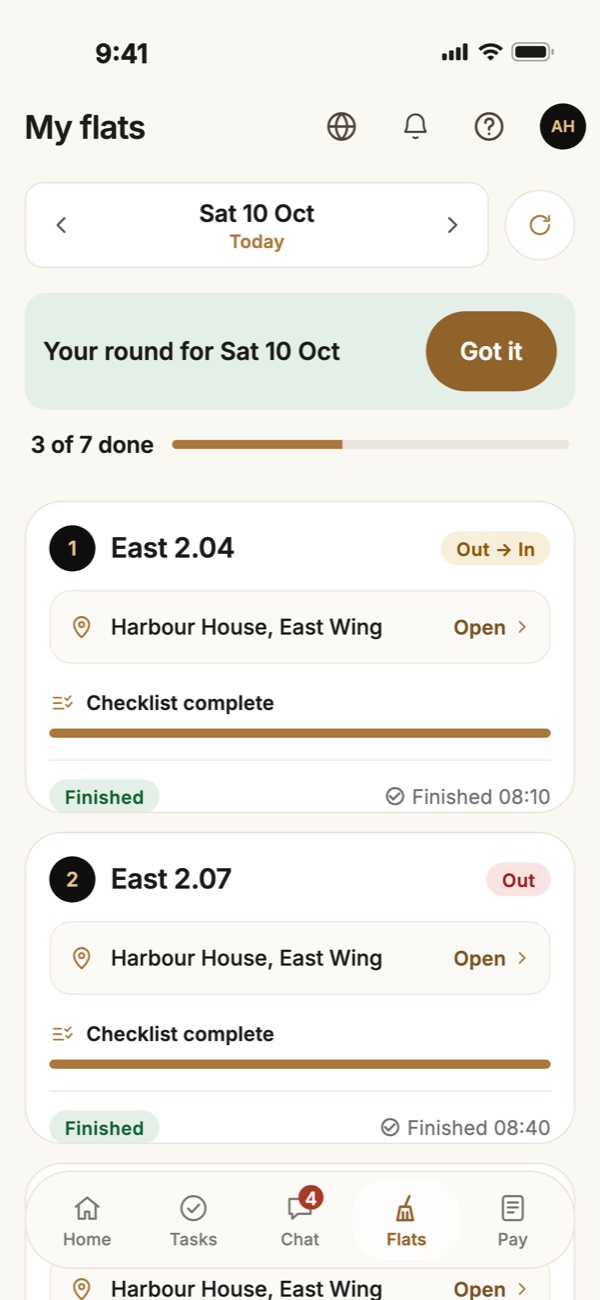Viewport: 600px width, 1300px height.
Task: Tap the number 1 badge for East 2.04
Action: 72,548
